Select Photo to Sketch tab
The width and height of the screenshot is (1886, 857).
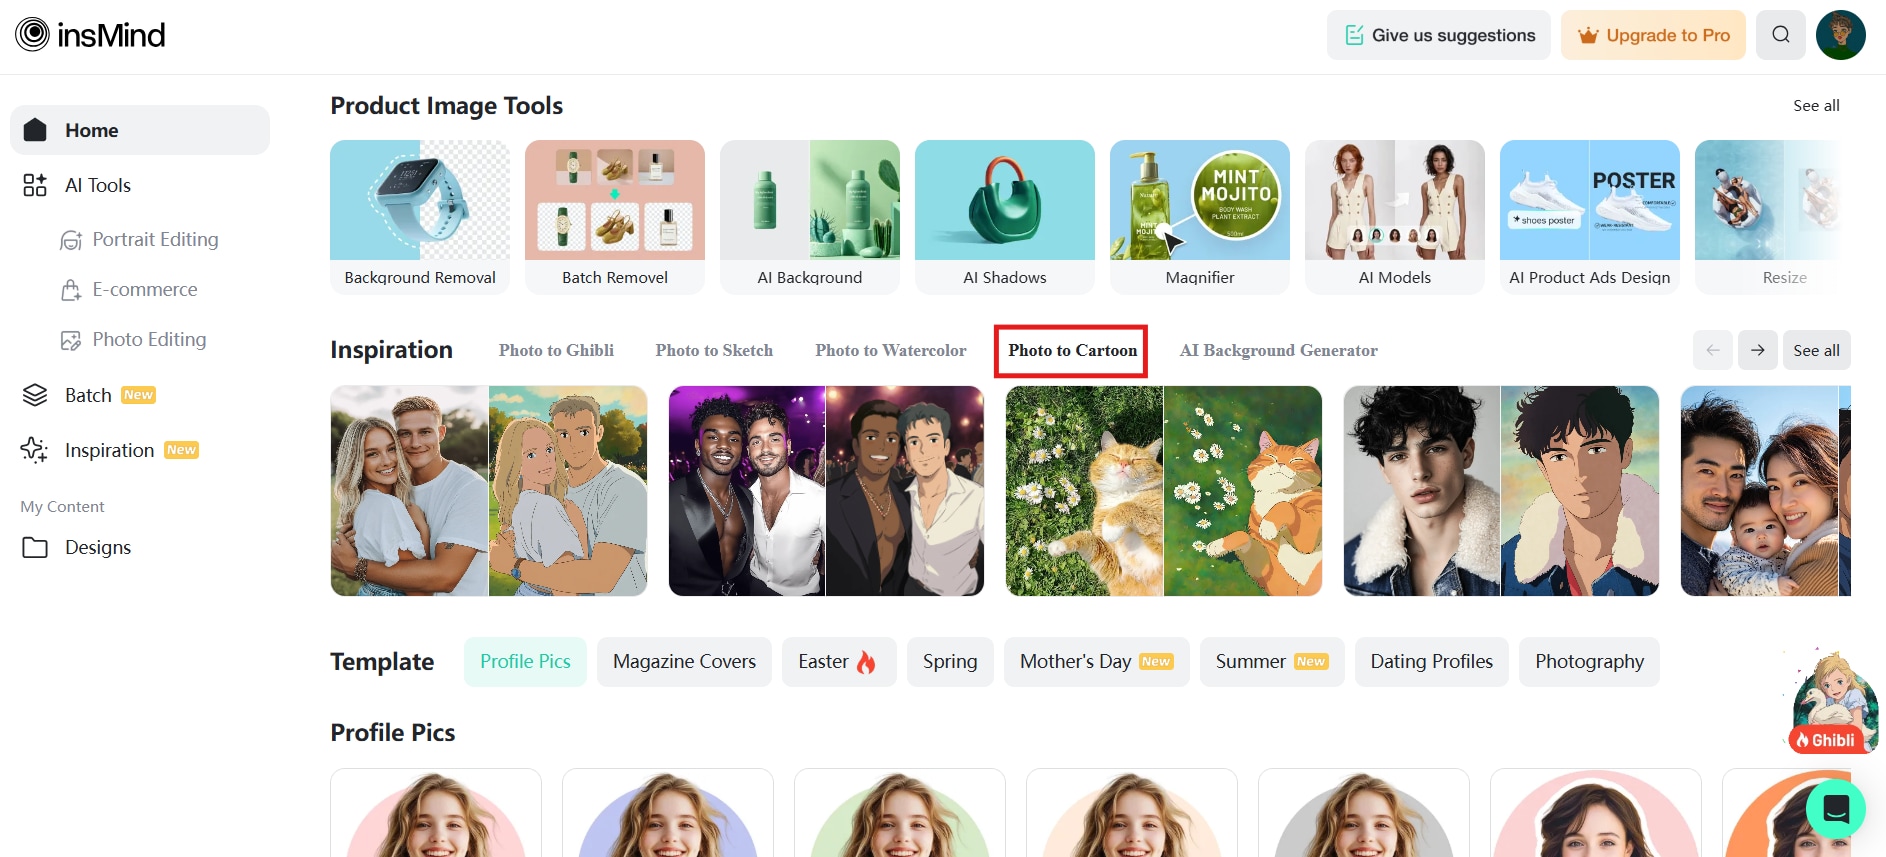coord(714,350)
